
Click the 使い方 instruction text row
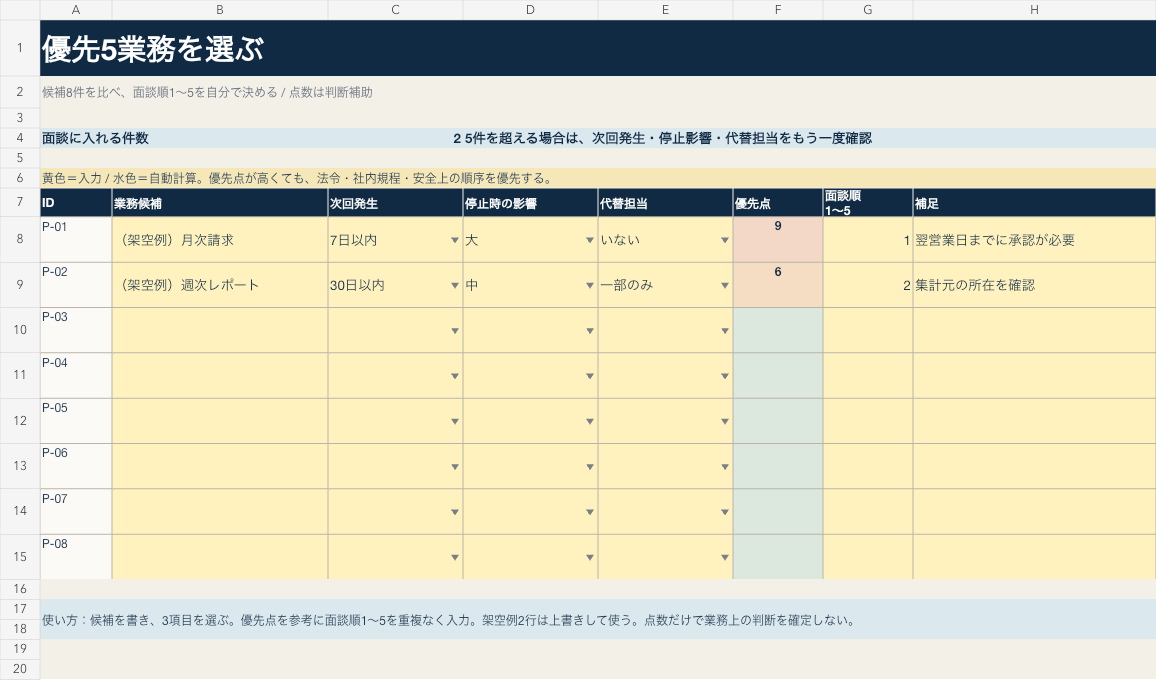tap(598, 619)
